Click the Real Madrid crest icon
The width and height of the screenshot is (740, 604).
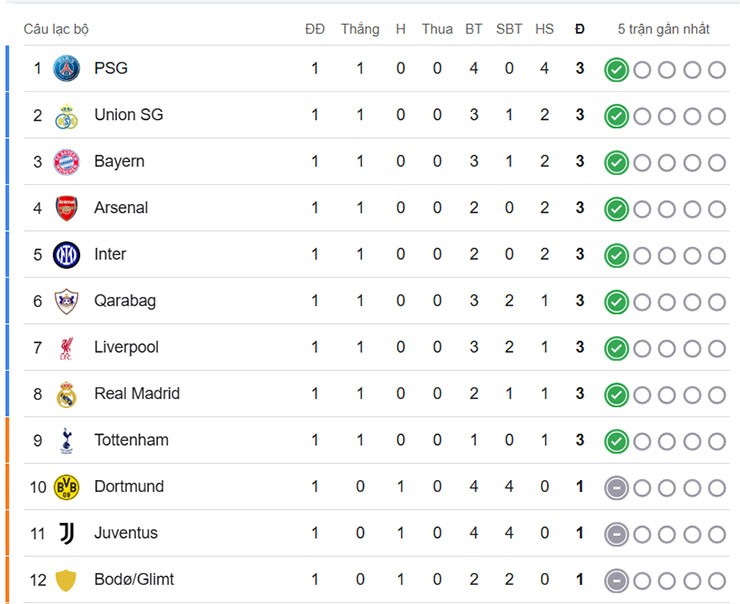[66, 394]
